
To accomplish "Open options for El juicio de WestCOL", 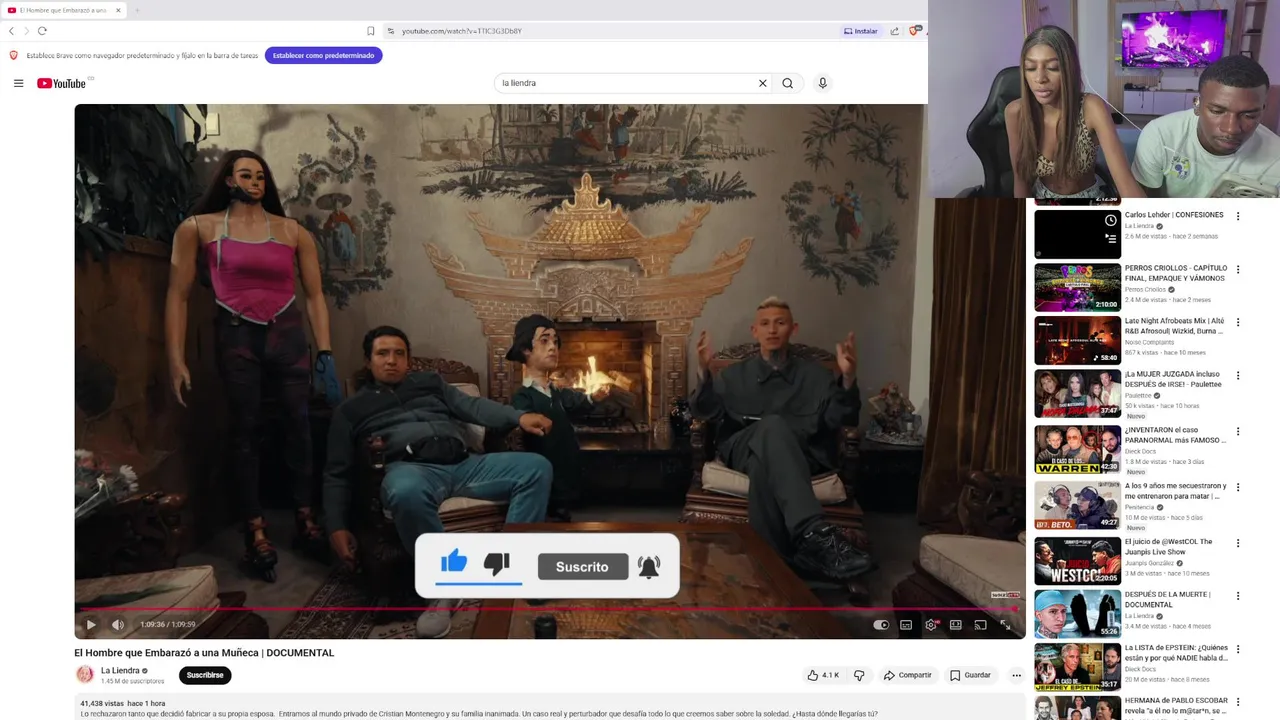I will [1238, 543].
